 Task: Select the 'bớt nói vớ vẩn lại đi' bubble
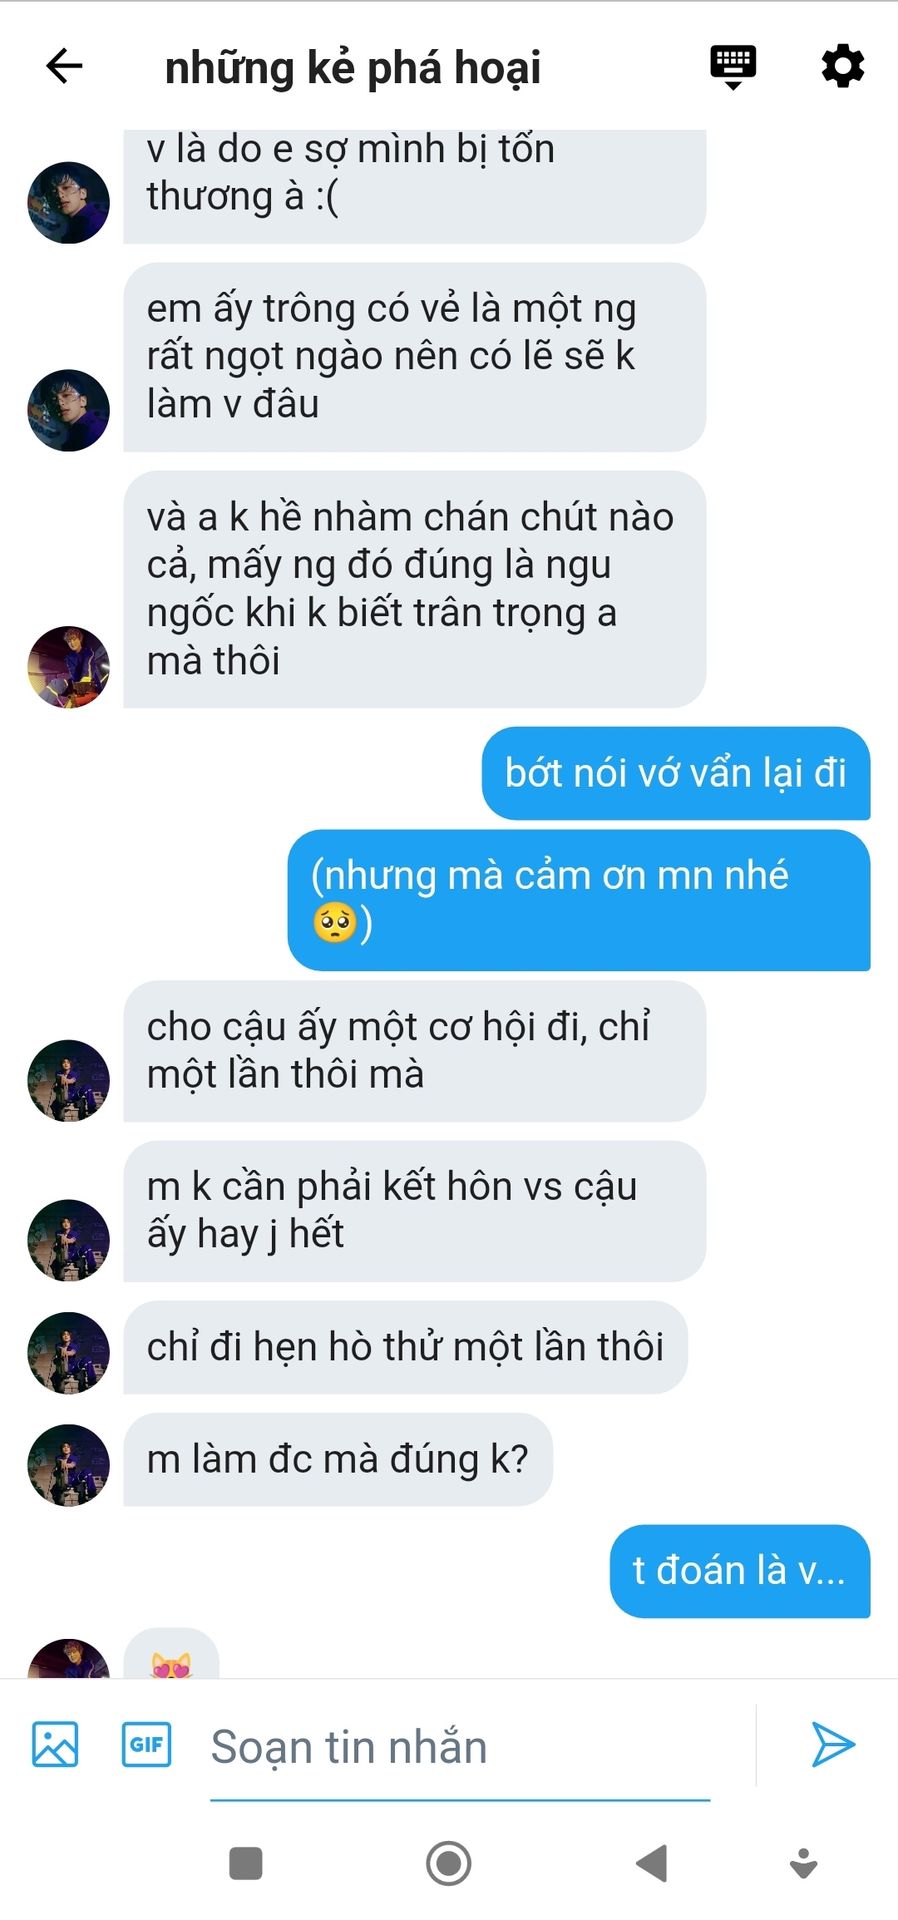pyautogui.click(x=676, y=773)
